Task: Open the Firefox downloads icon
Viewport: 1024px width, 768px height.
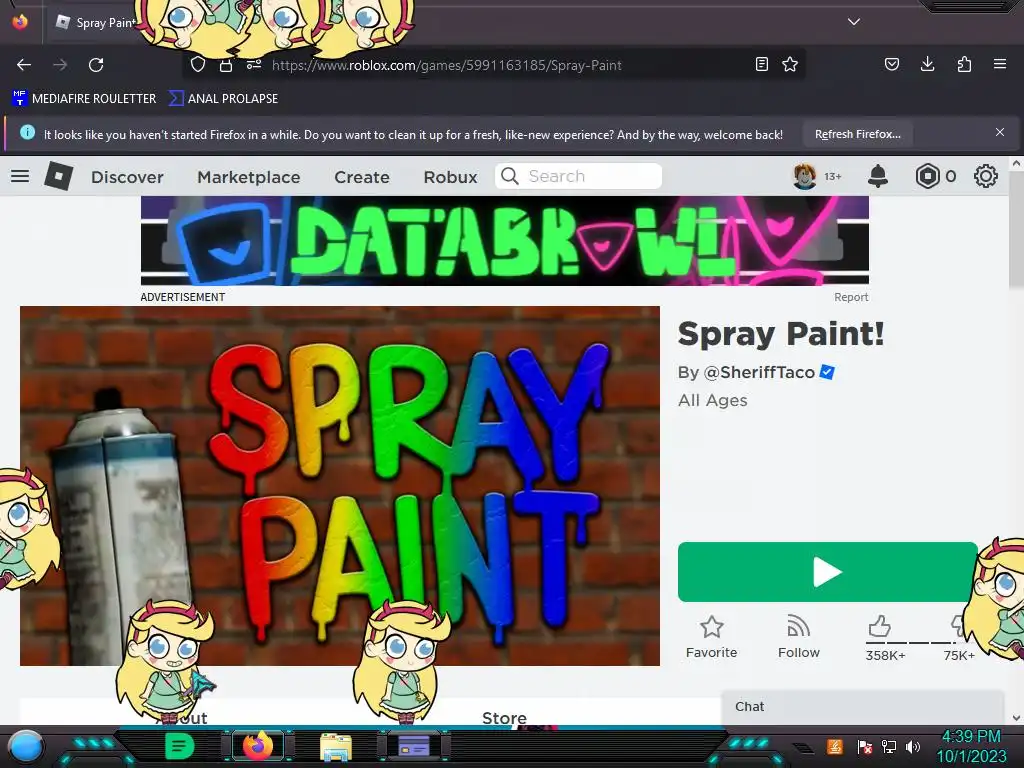Action: (x=927, y=63)
